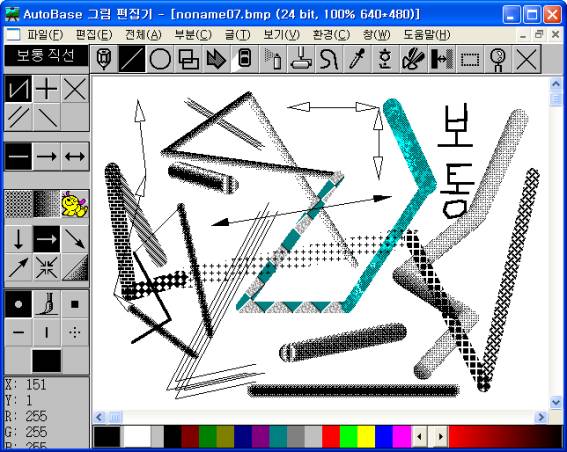This screenshot has width=567, height=452.
Task: Toggle the double-headed arrow line style
Action: click(75, 157)
